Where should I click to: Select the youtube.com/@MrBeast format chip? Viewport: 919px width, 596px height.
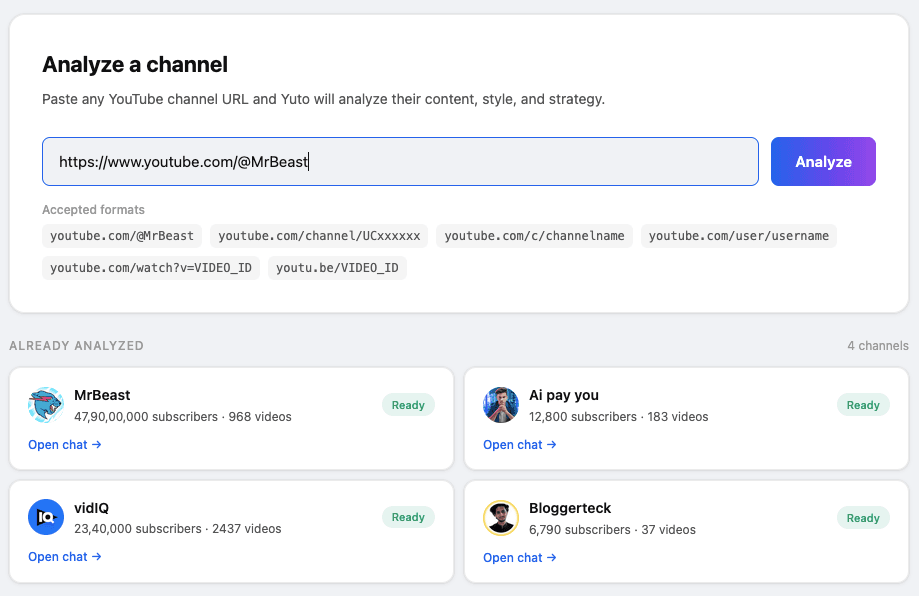coord(122,236)
